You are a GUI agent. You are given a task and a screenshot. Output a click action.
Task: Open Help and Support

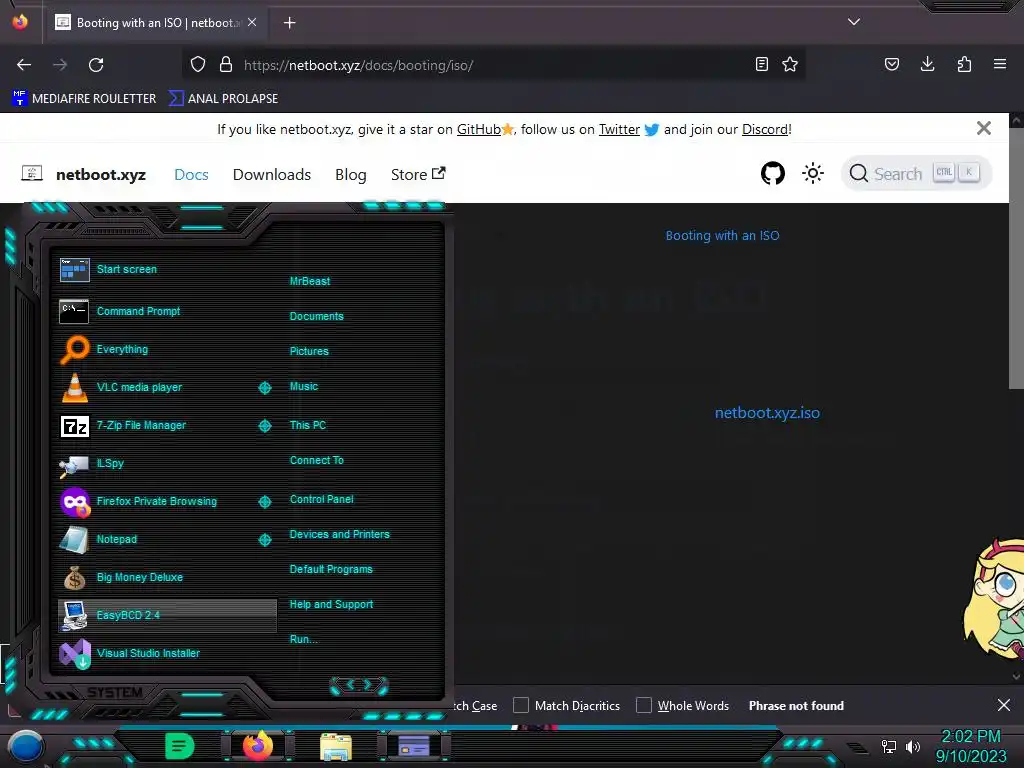[331, 605]
